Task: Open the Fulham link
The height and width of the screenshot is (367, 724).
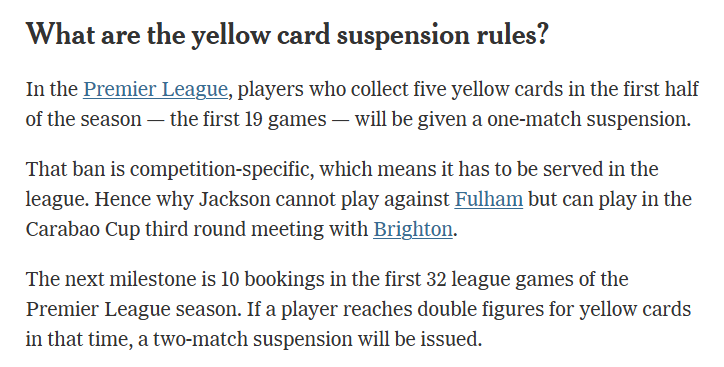Action: pos(489,199)
